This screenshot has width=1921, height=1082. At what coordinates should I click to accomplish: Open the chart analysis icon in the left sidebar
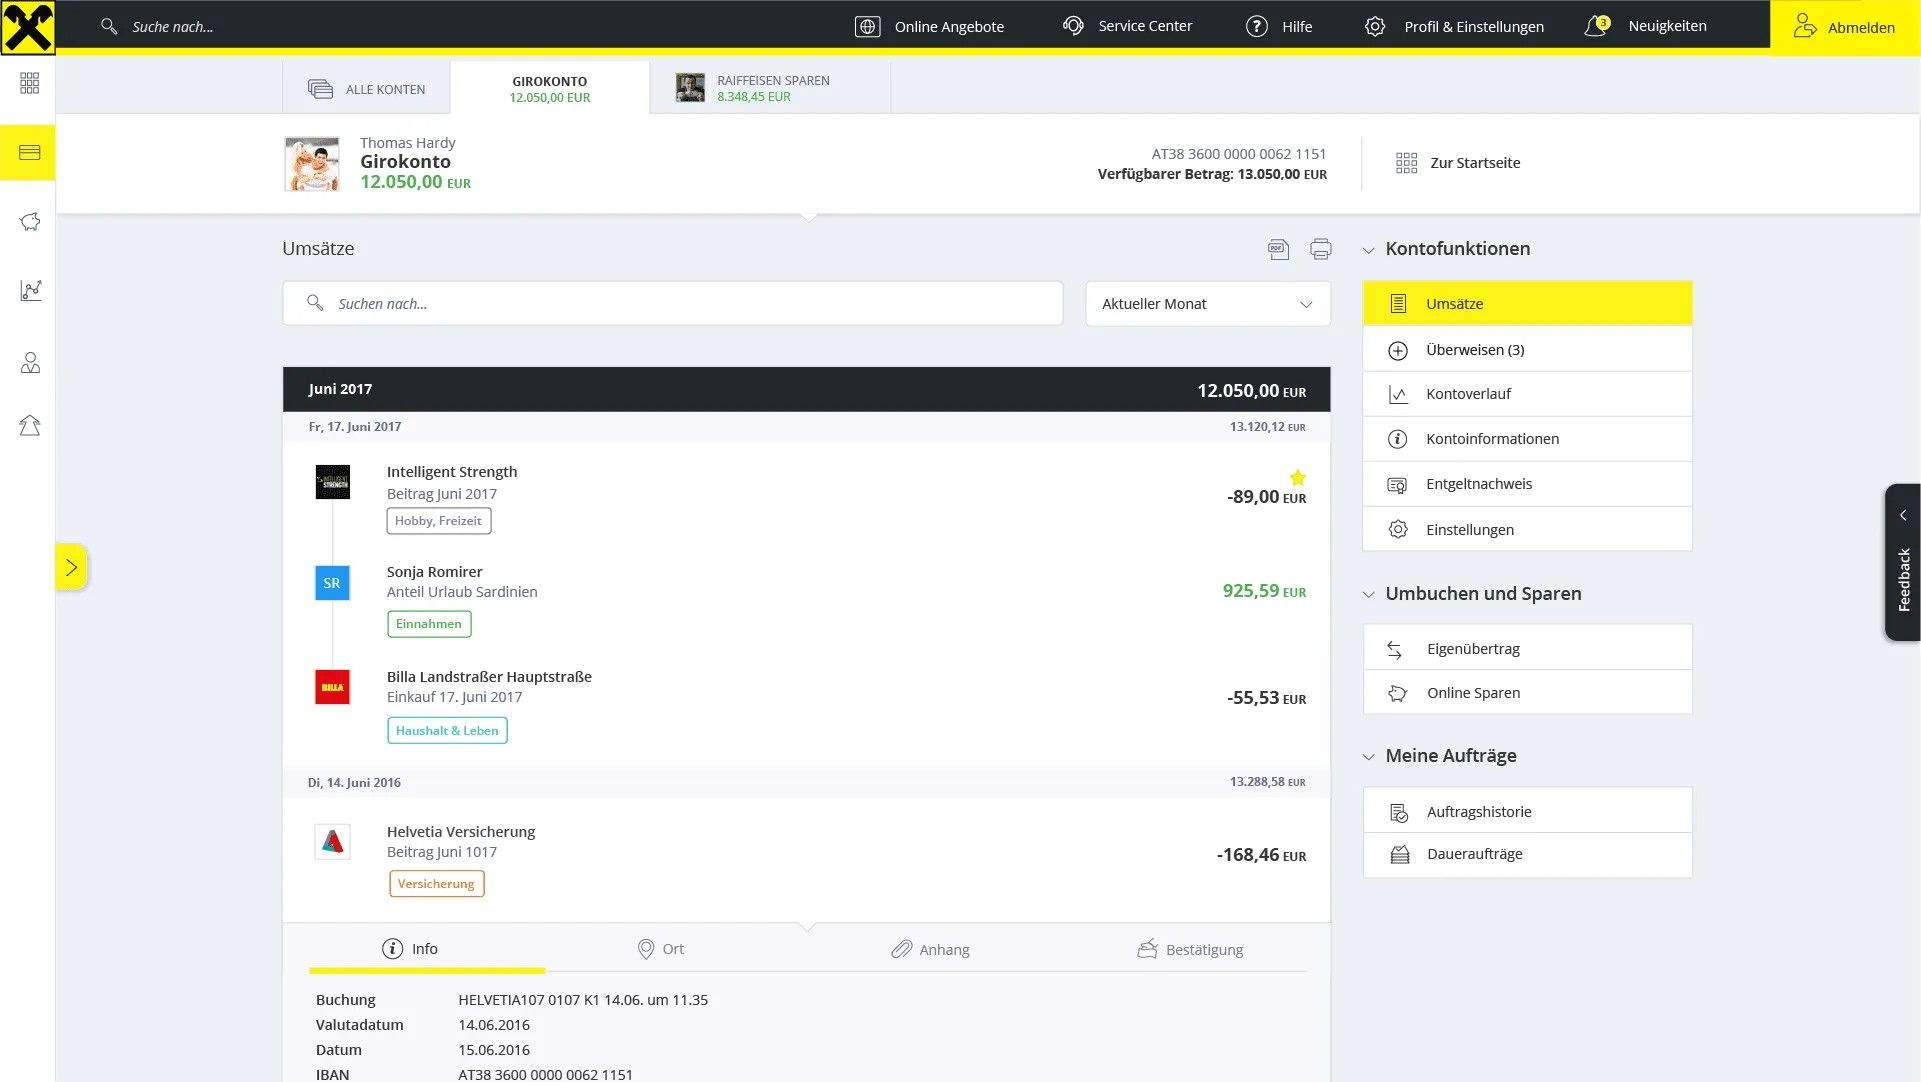click(30, 290)
